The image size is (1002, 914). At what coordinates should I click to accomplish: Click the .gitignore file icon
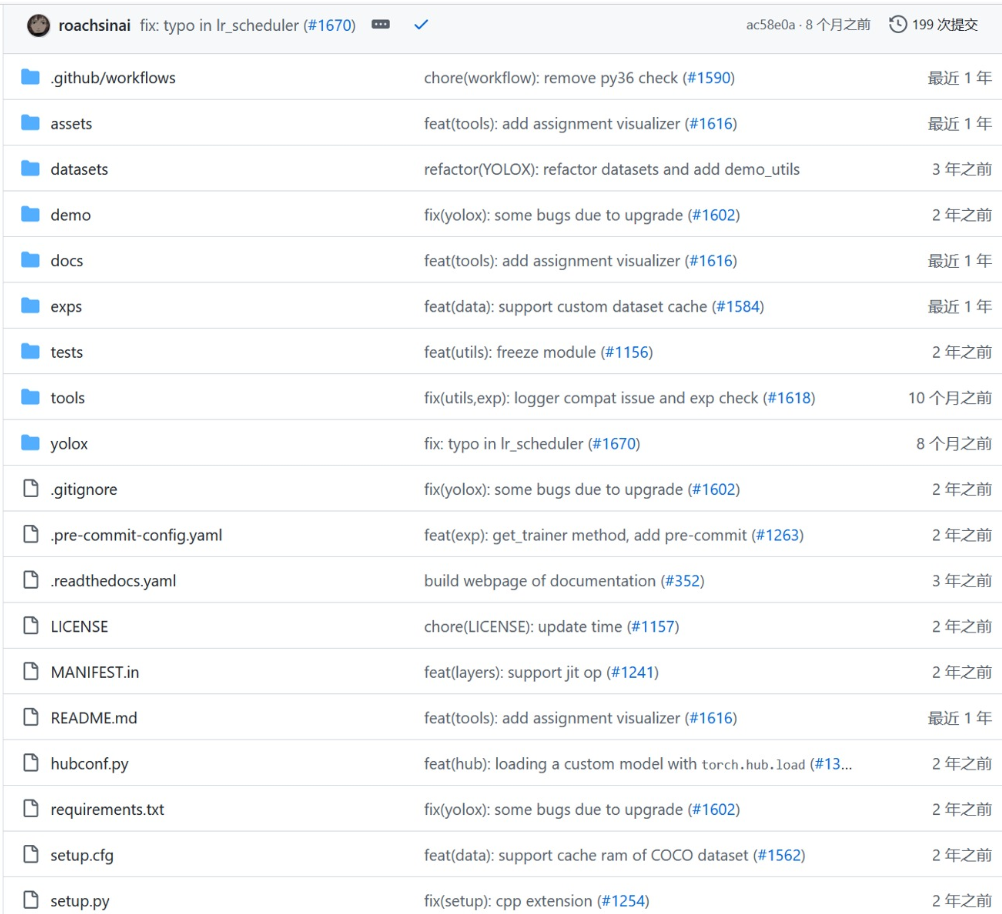(31, 490)
